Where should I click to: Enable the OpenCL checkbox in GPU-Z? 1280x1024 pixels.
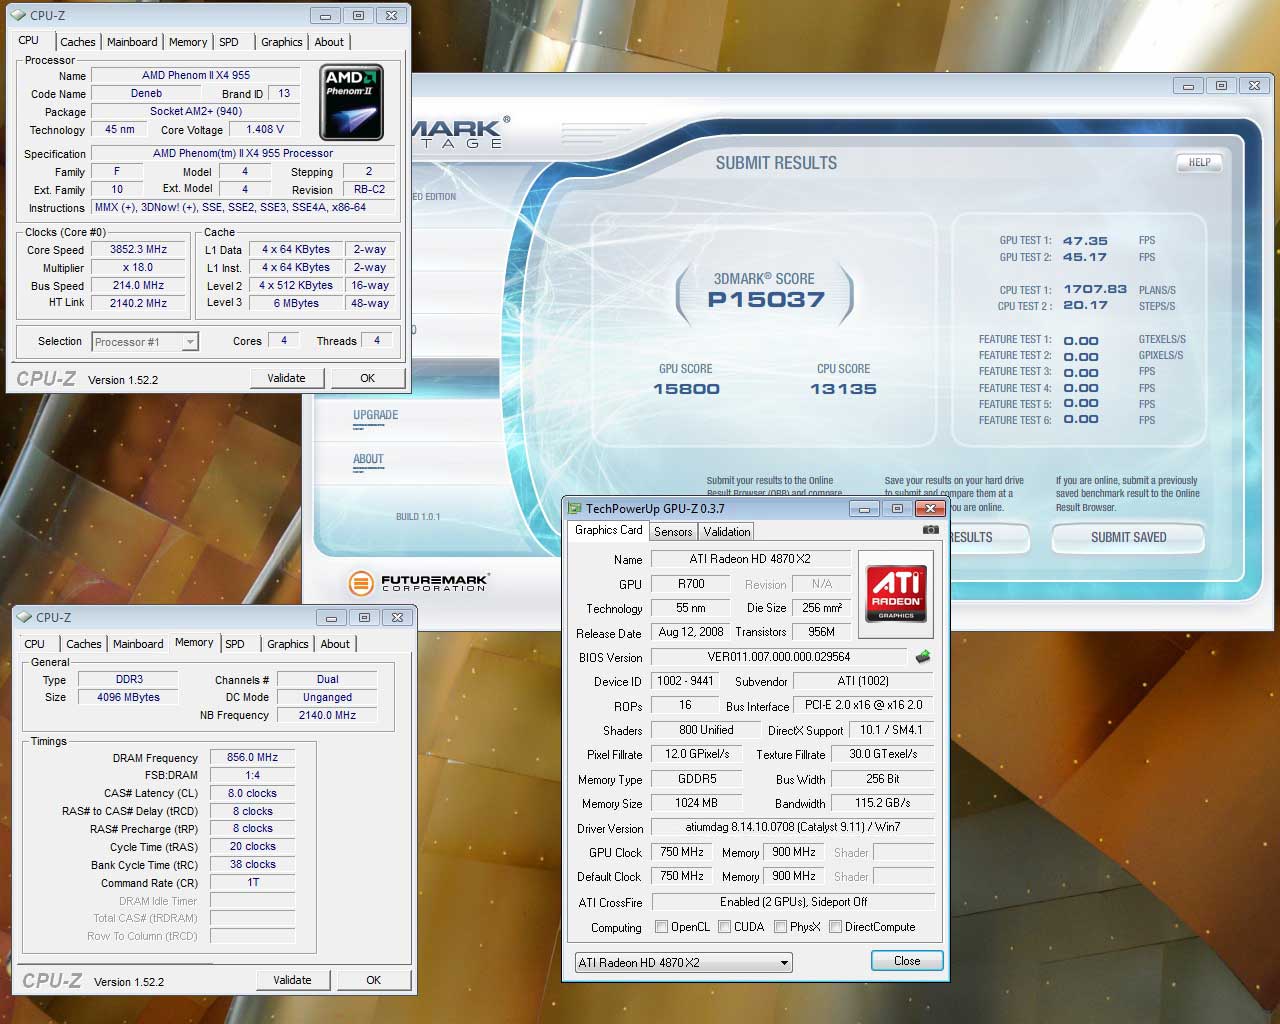661,927
